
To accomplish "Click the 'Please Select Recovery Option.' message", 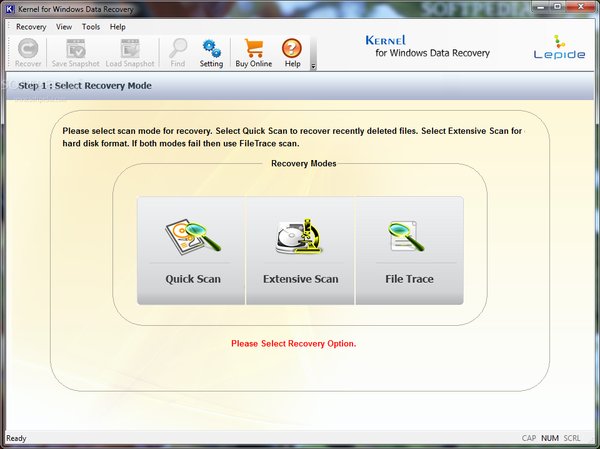I will click(293, 343).
